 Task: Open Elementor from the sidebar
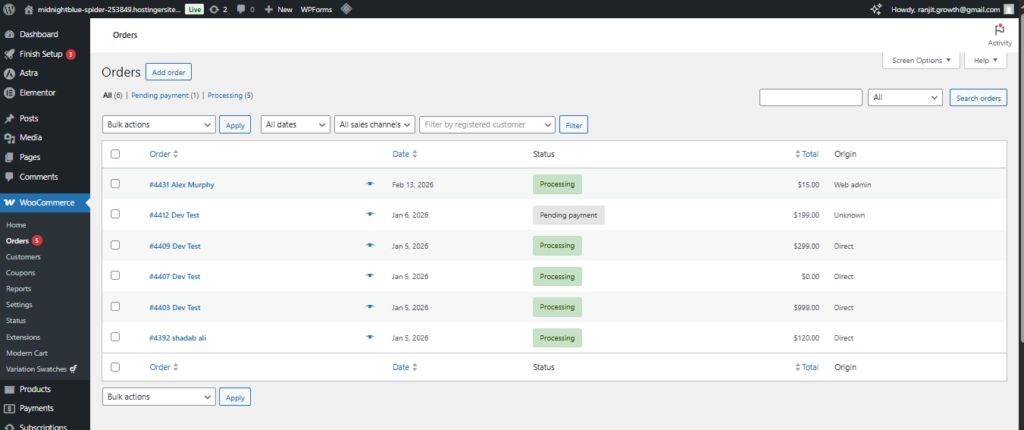pos(38,92)
